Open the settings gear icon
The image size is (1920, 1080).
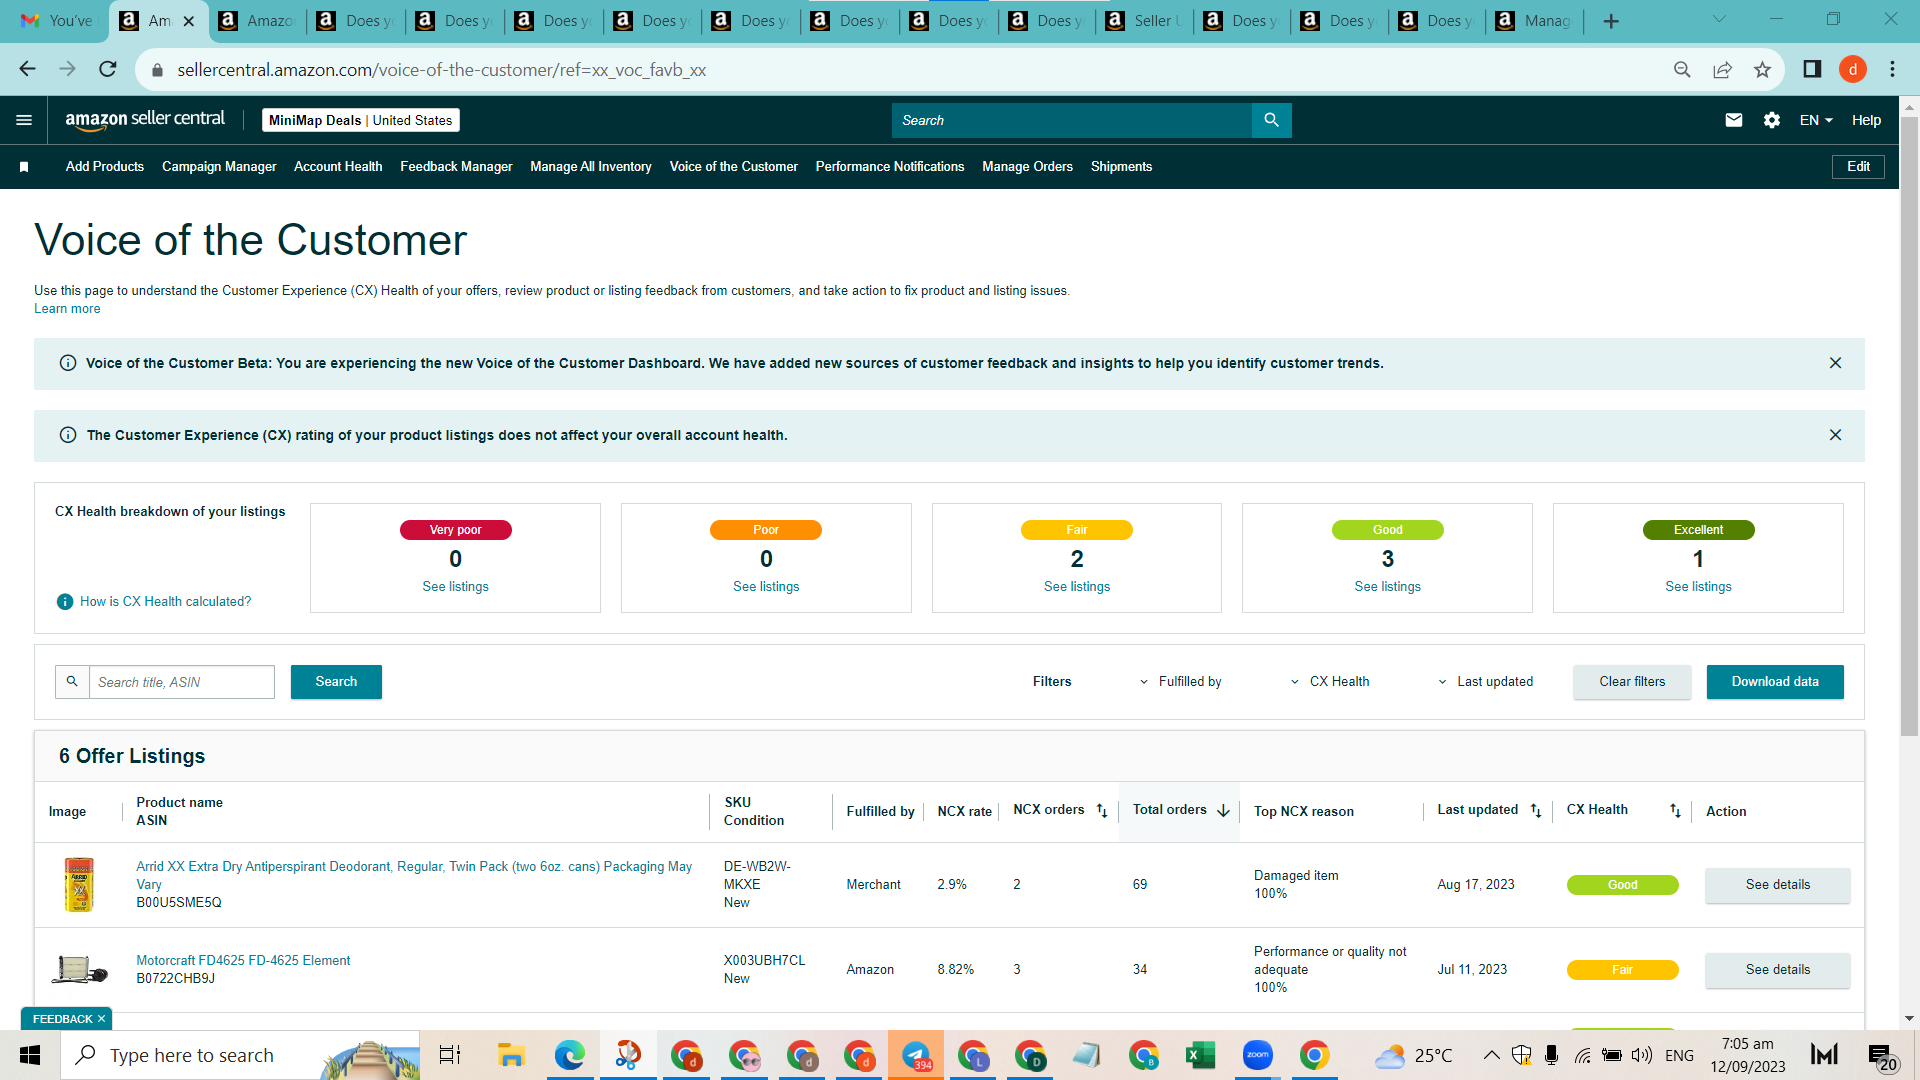[1772, 120]
